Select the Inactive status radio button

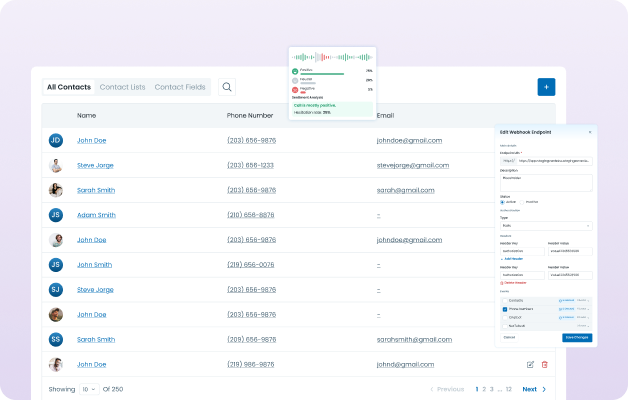523,202
